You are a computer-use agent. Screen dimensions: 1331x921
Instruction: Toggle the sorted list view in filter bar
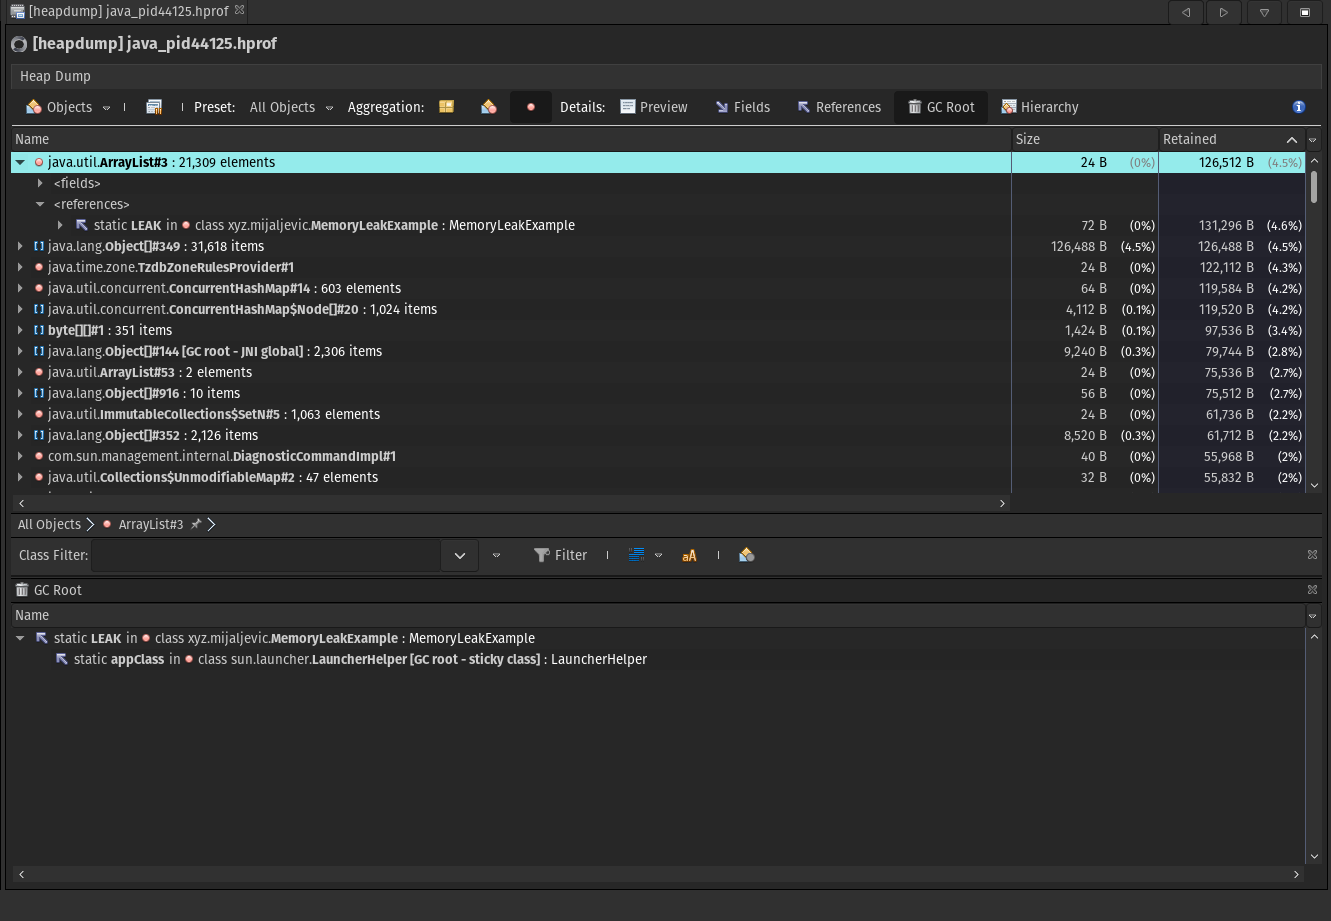pyautogui.click(x=636, y=555)
